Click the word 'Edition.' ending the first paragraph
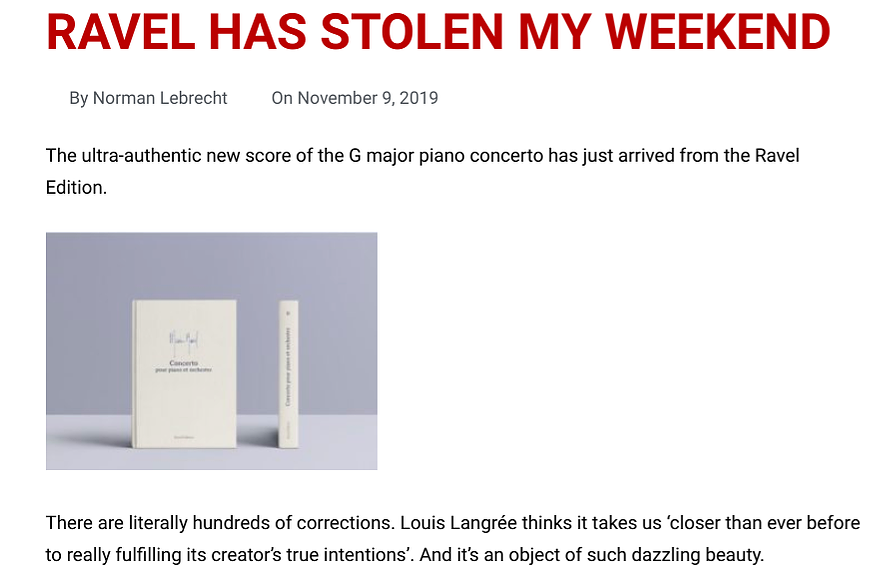Viewport: 893px width, 582px height. pos(76,187)
